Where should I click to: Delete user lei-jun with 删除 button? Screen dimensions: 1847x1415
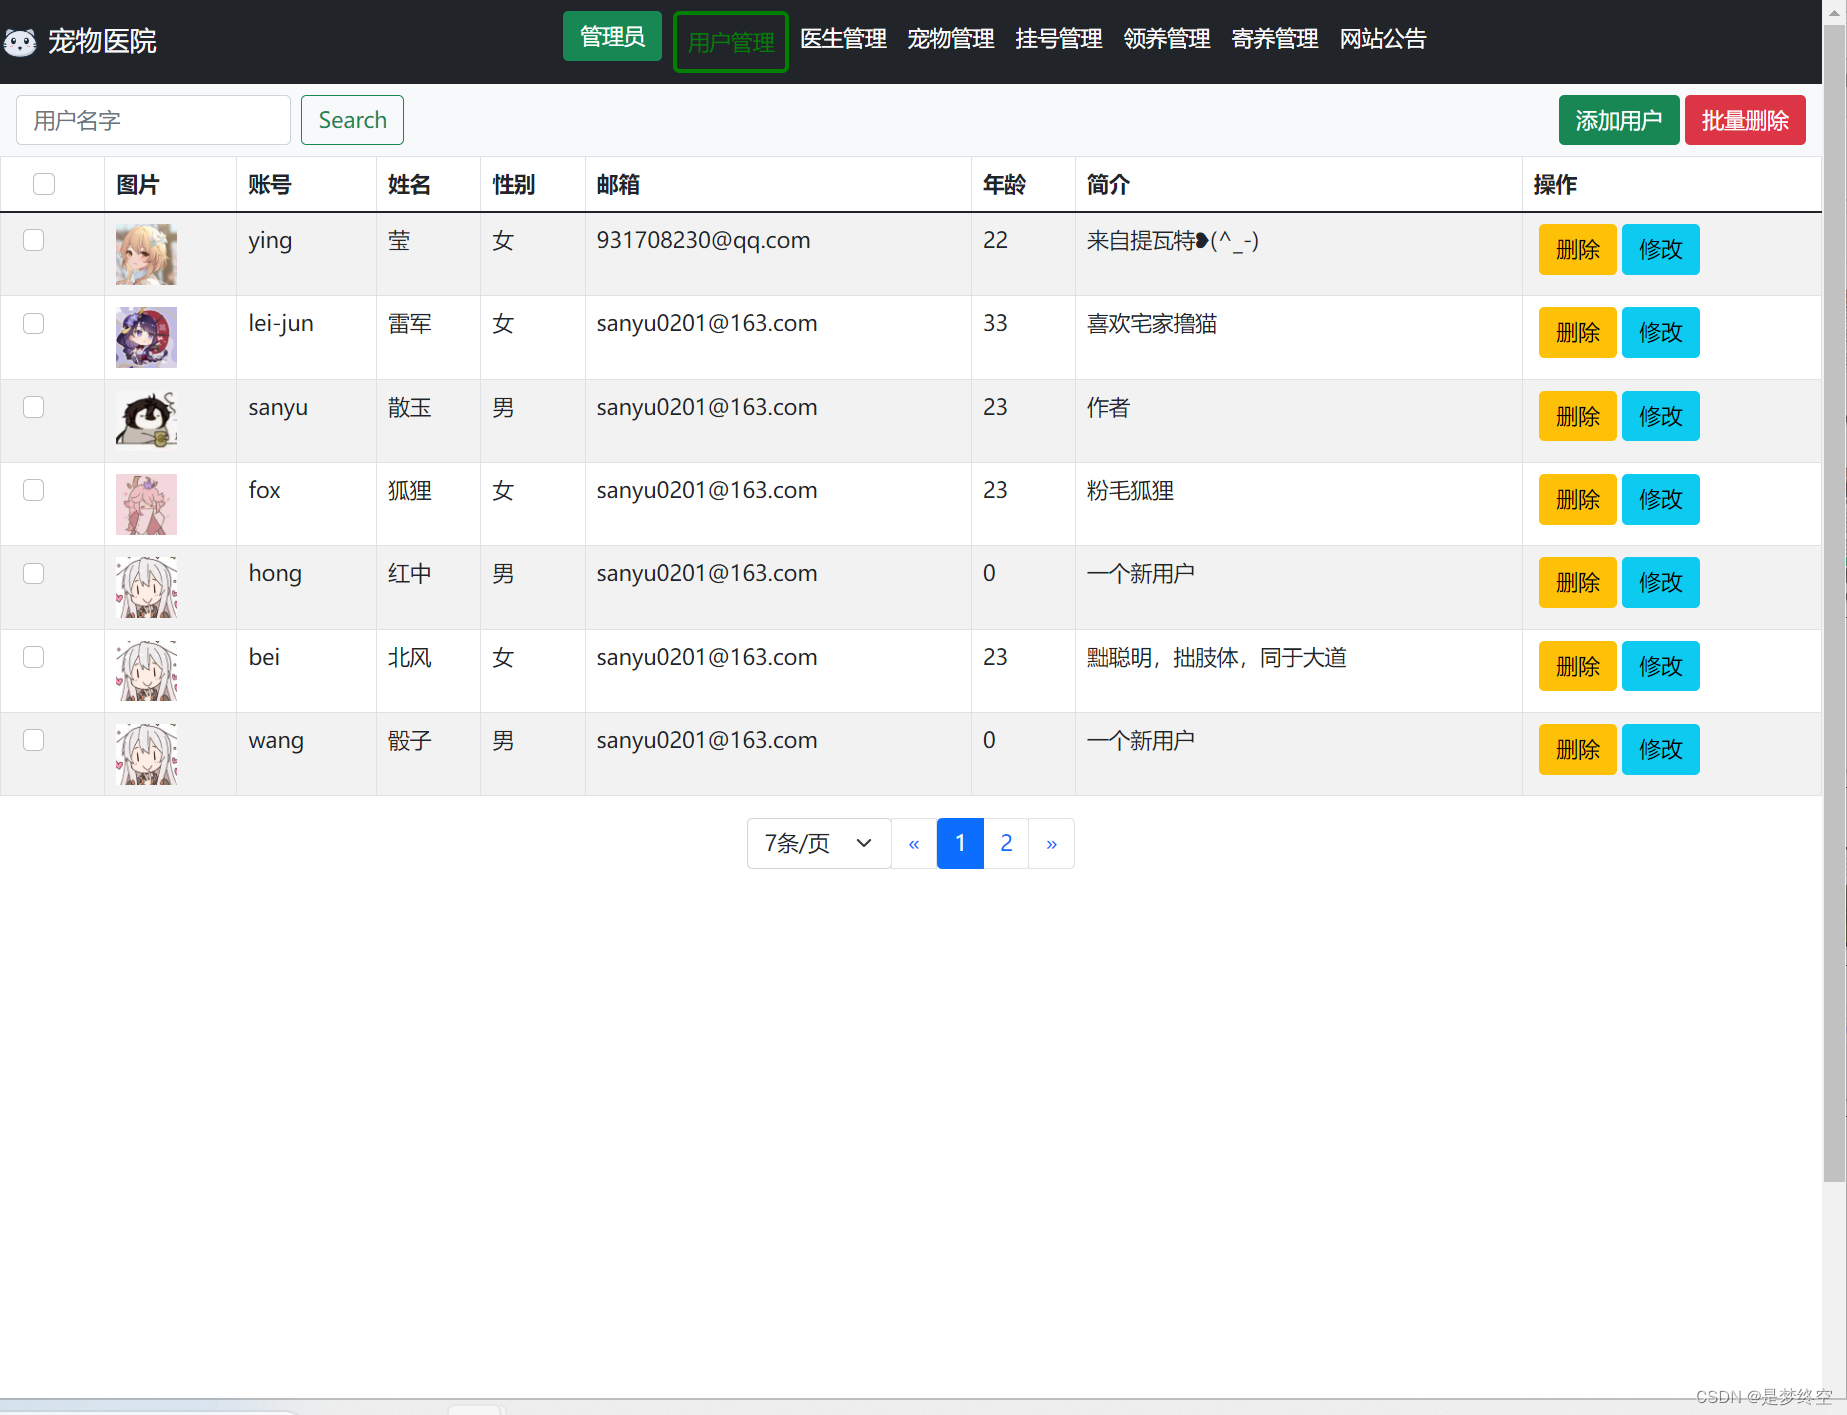coord(1578,332)
